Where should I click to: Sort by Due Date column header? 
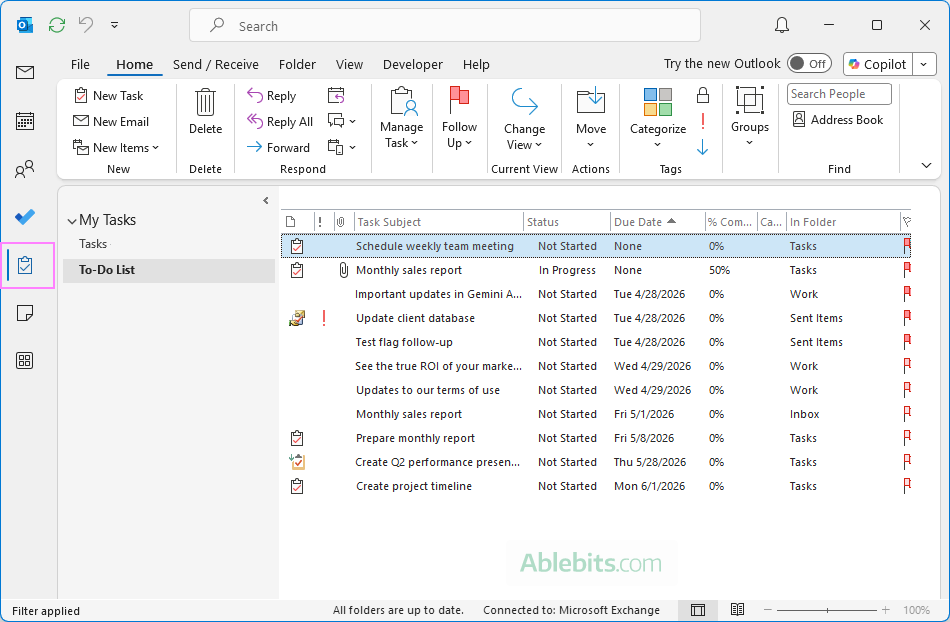click(x=657, y=222)
